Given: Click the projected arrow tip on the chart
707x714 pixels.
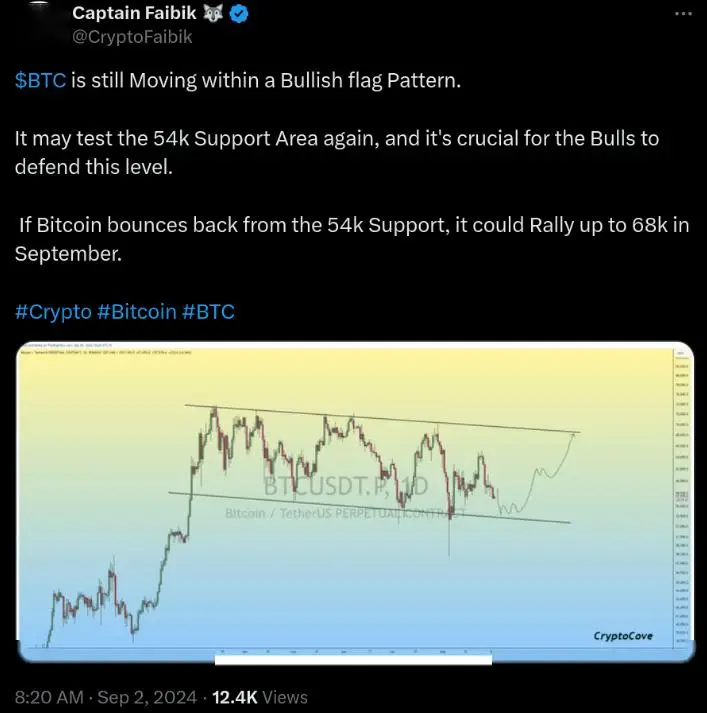Looking at the screenshot, I should coord(573,436).
